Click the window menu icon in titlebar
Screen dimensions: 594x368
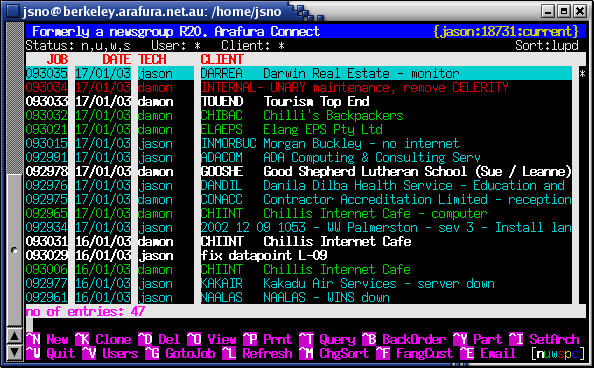(13, 11)
